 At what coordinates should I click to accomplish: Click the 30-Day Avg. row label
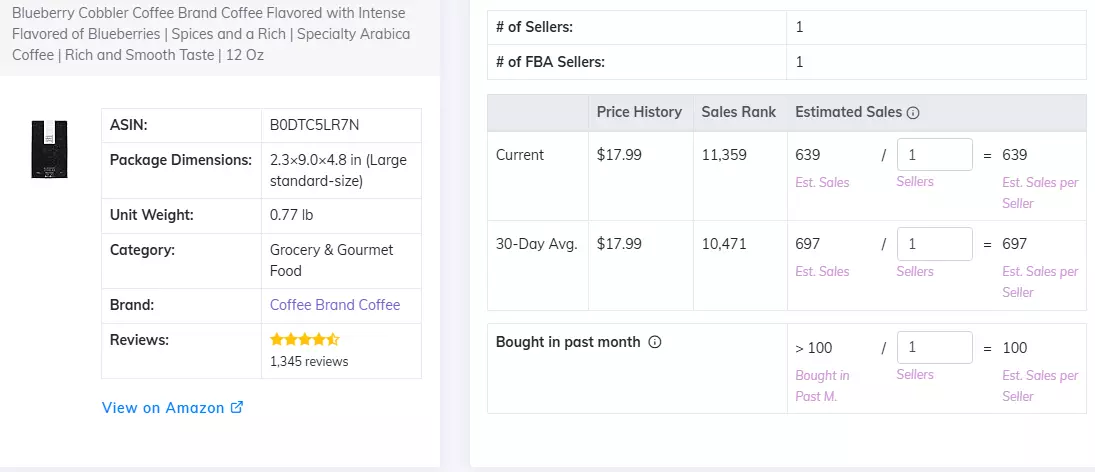(x=536, y=244)
